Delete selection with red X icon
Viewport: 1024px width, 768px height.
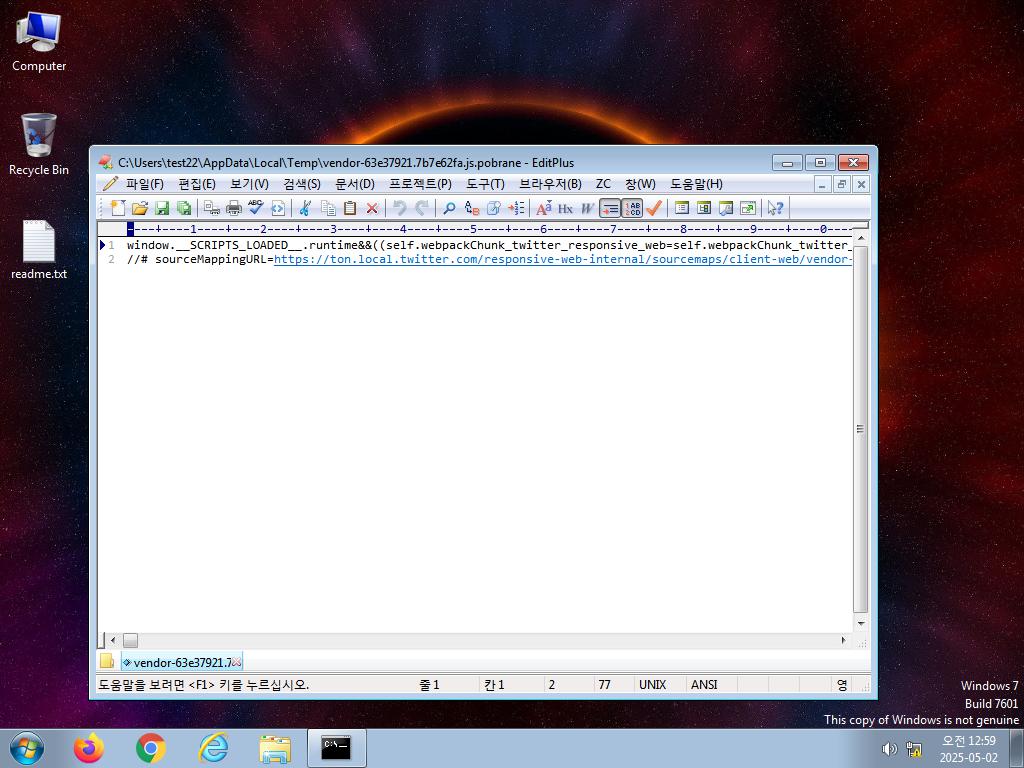tap(372, 208)
